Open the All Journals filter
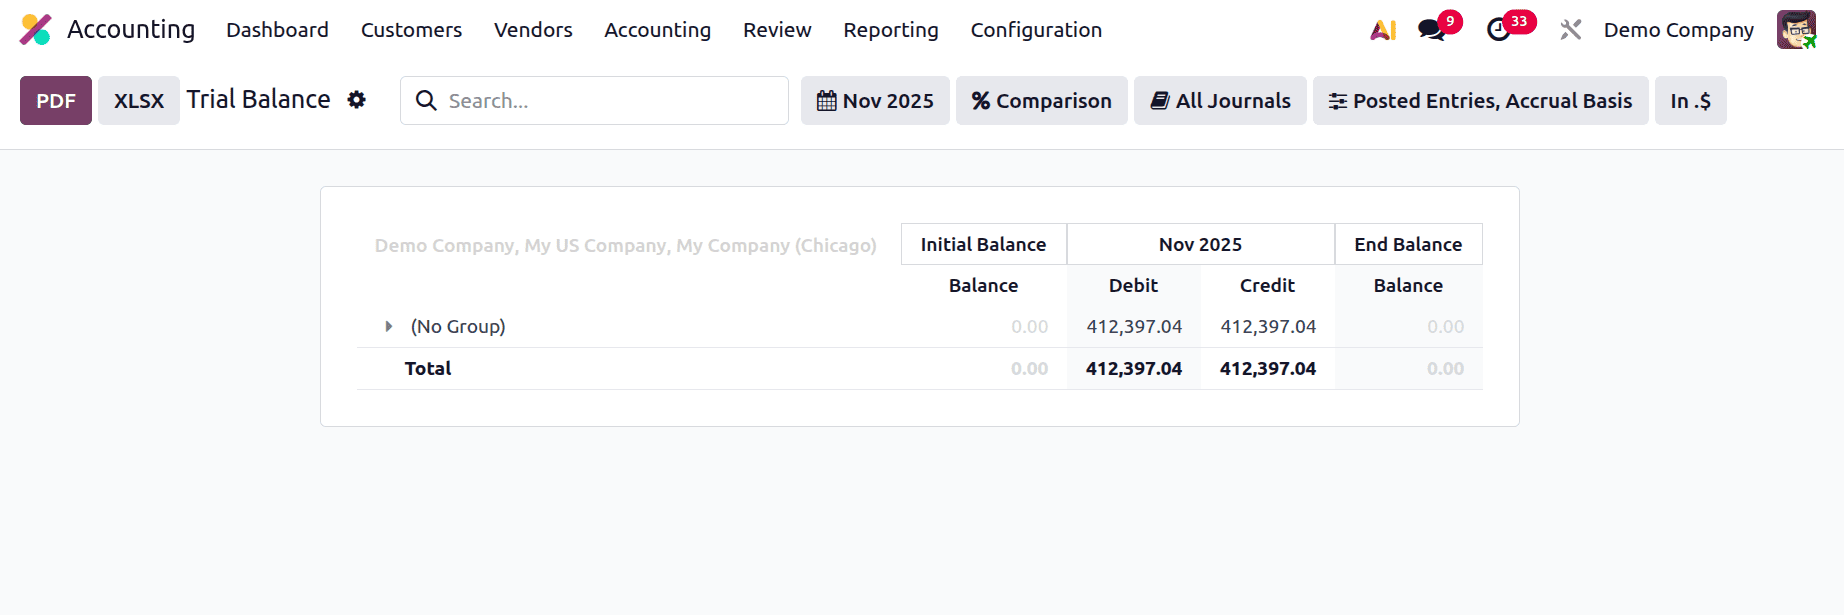Screen dimensions: 1844x615 (x=1220, y=100)
